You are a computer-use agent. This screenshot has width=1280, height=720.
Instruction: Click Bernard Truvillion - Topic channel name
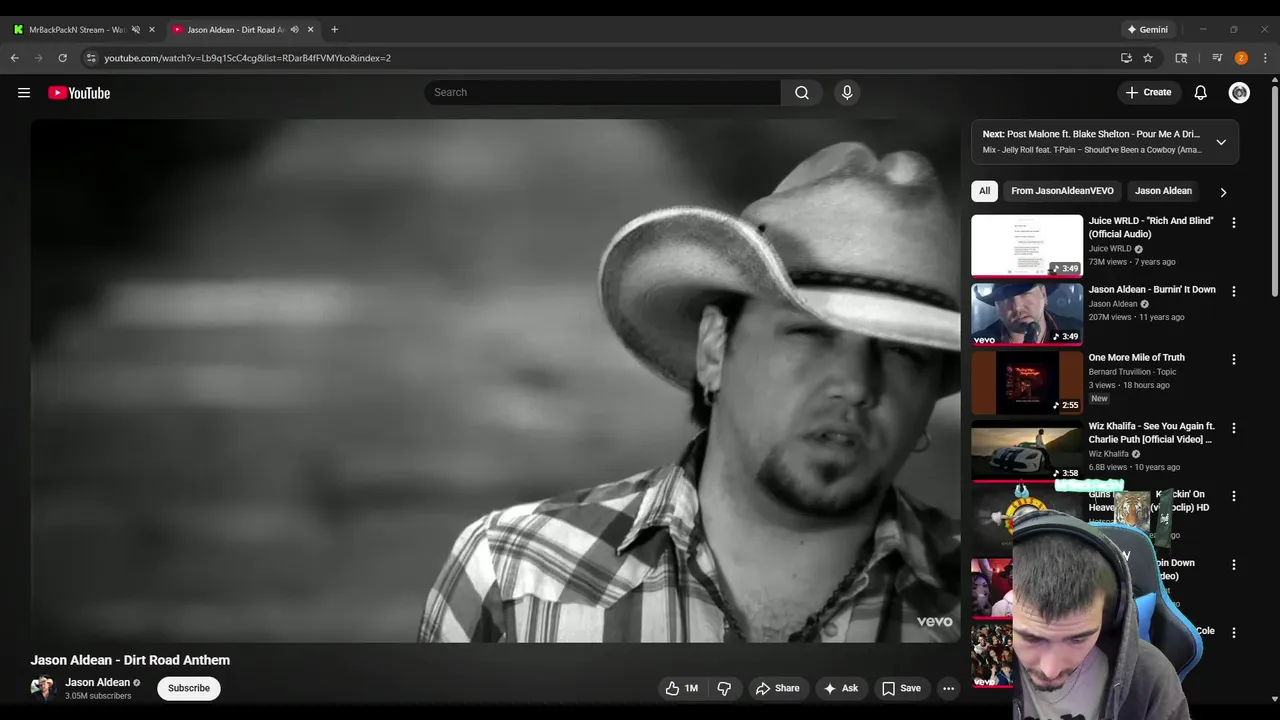point(1132,372)
